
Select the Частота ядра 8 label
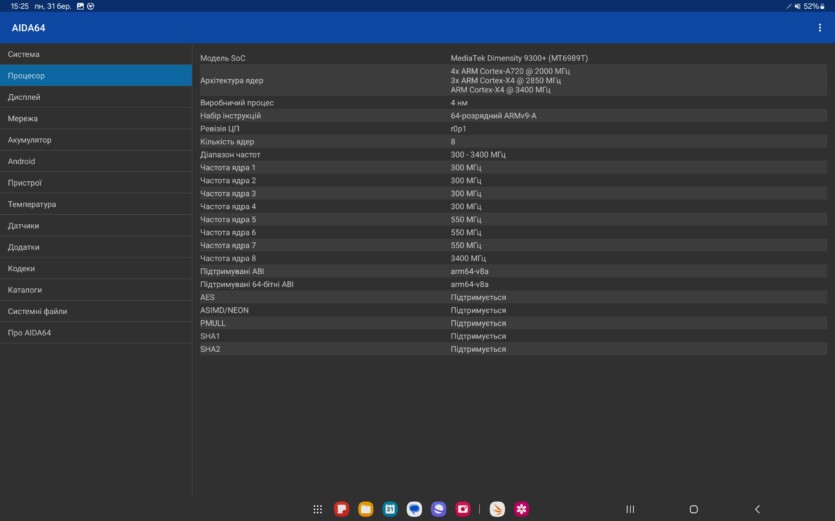(x=228, y=258)
